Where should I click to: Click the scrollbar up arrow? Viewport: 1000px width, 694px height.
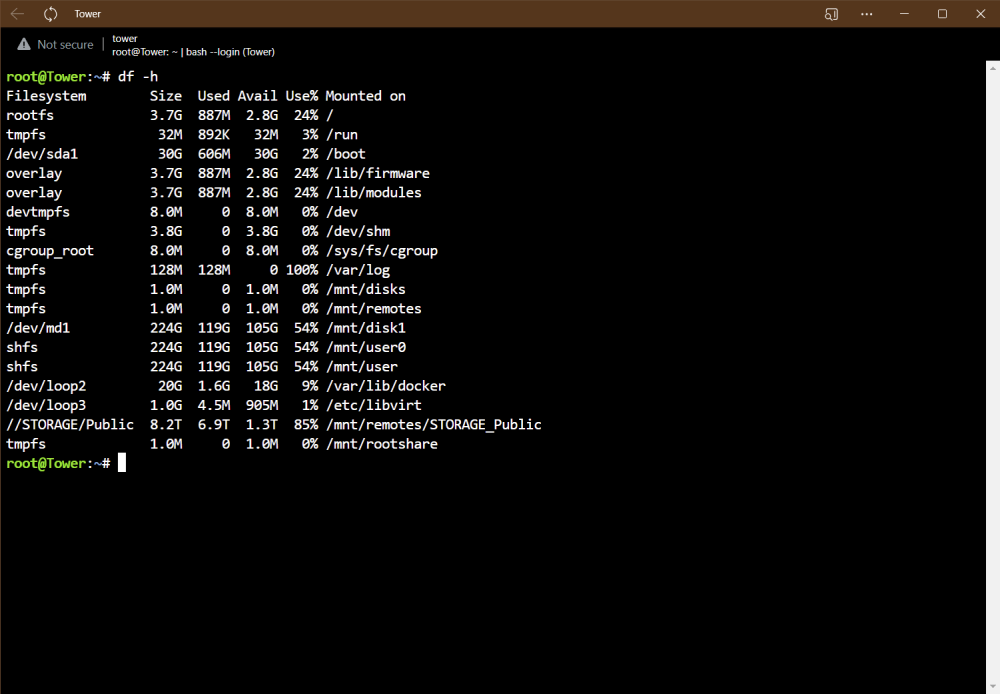pos(993,66)
